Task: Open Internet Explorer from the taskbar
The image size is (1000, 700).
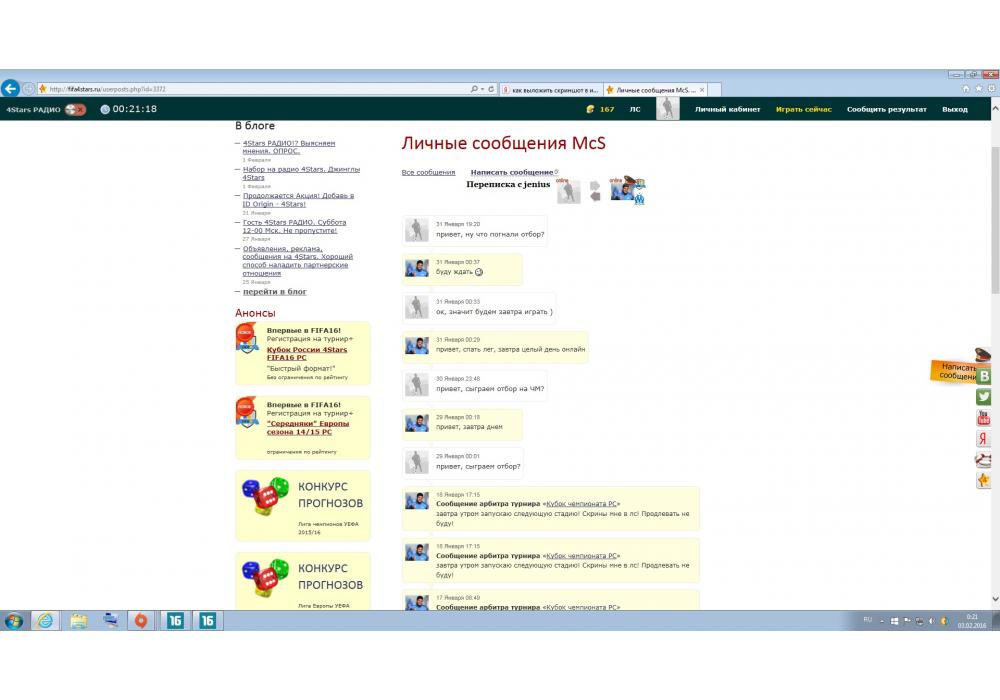Action: (x=45, y=621)
